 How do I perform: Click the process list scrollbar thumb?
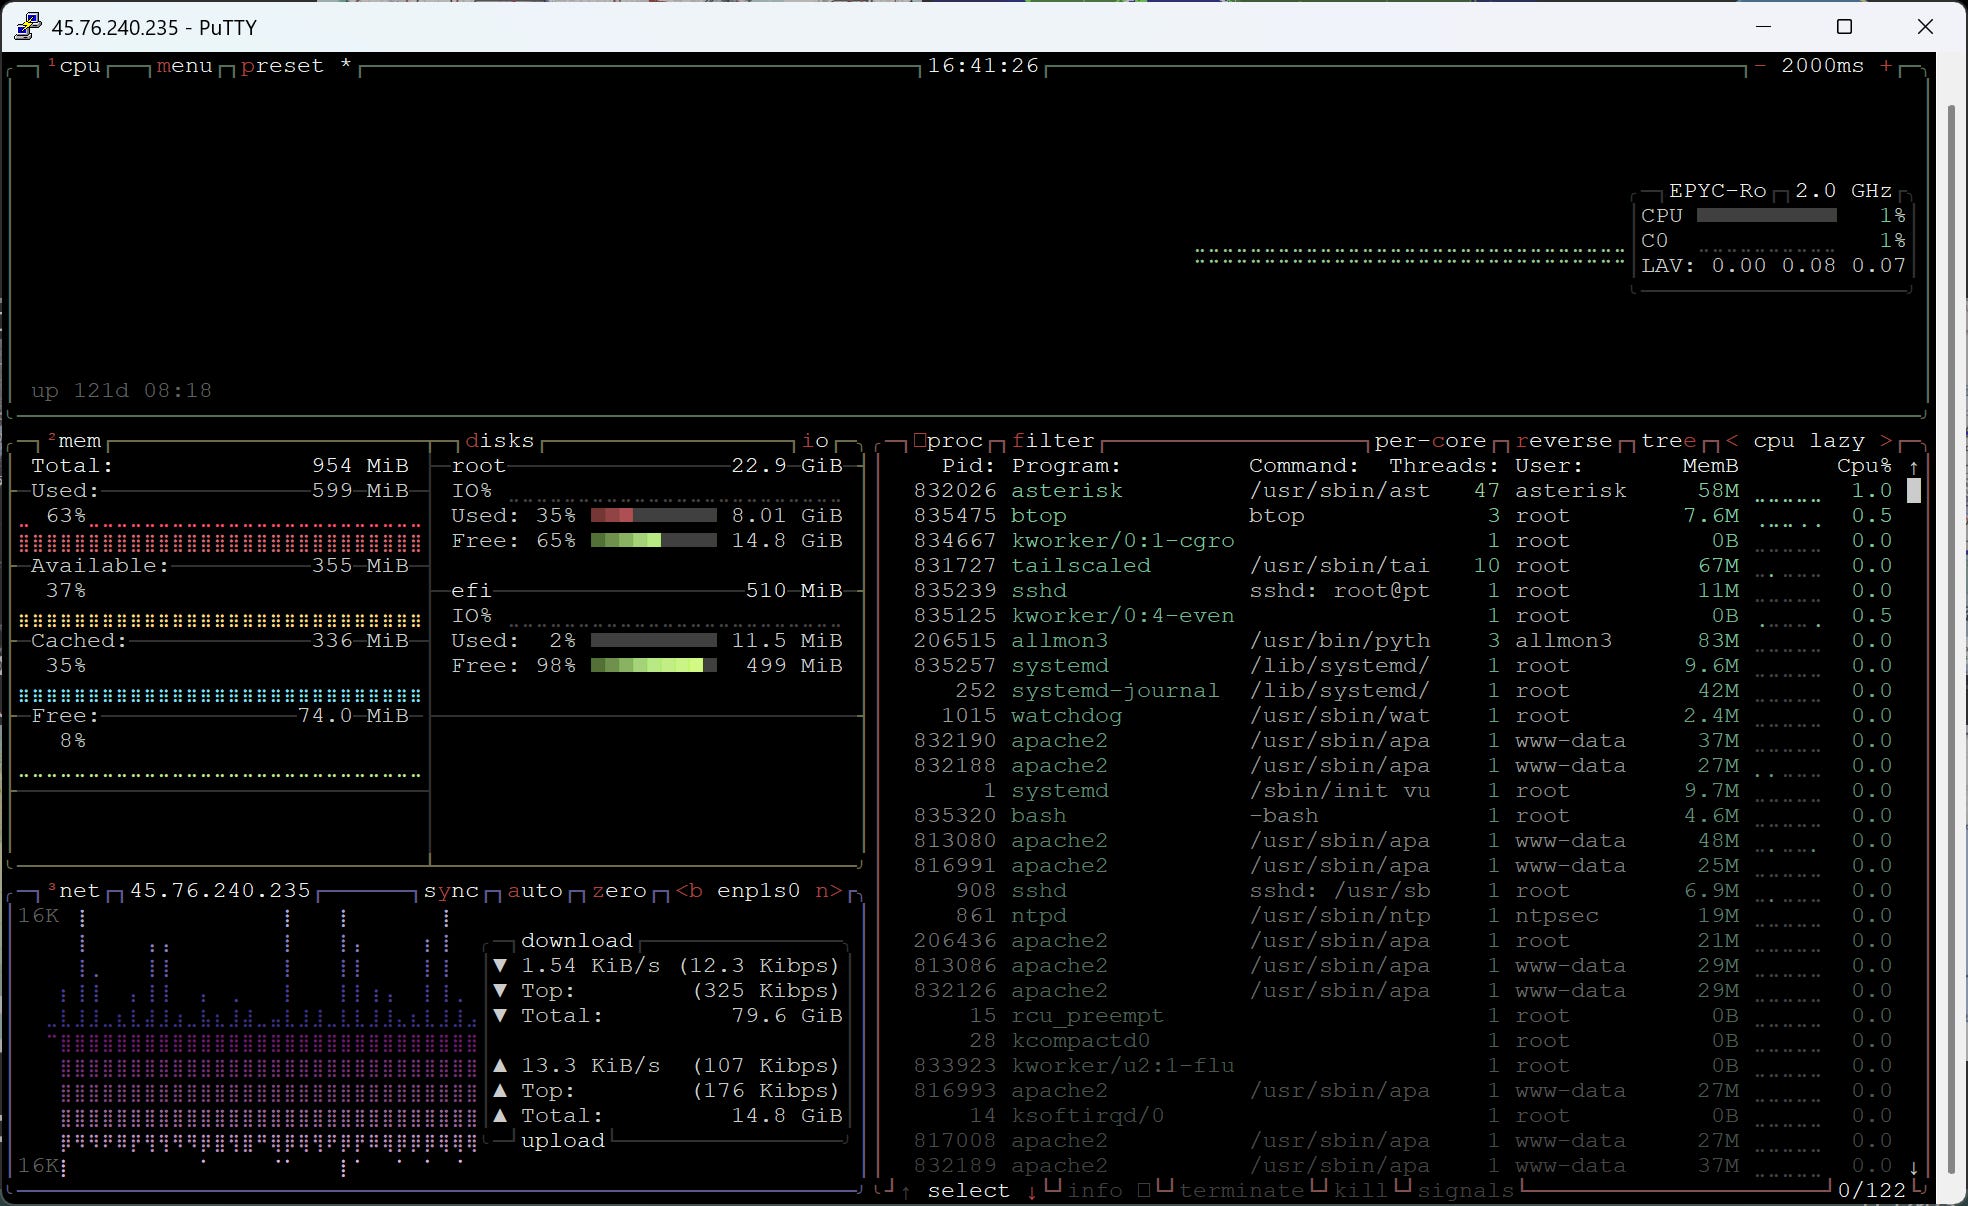click(x=1913, y=491)
